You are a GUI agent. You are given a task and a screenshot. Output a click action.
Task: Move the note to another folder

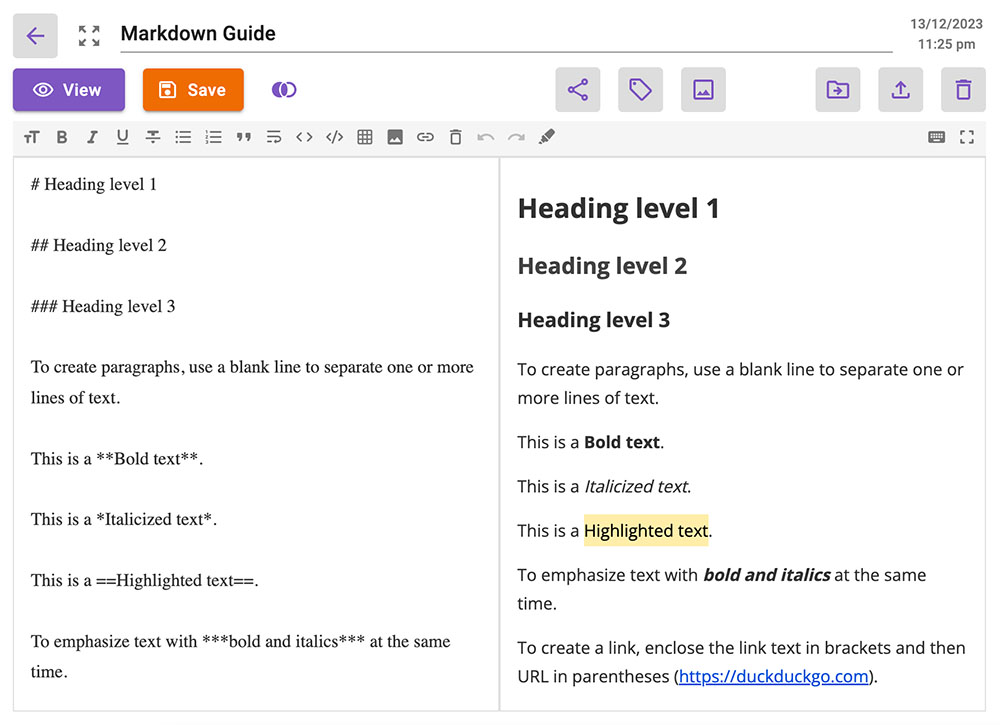coord(838,89)
